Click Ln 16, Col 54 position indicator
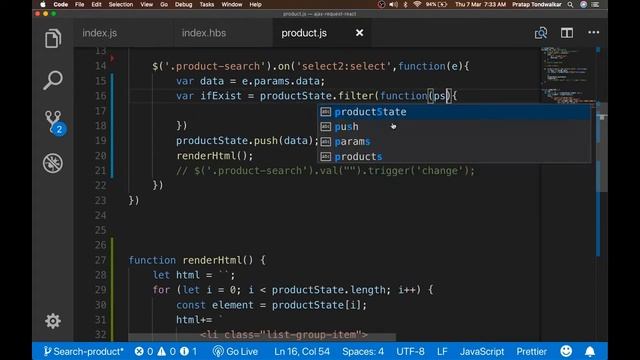Viewport: 640px width, 360px height. [x=302, y=351]
